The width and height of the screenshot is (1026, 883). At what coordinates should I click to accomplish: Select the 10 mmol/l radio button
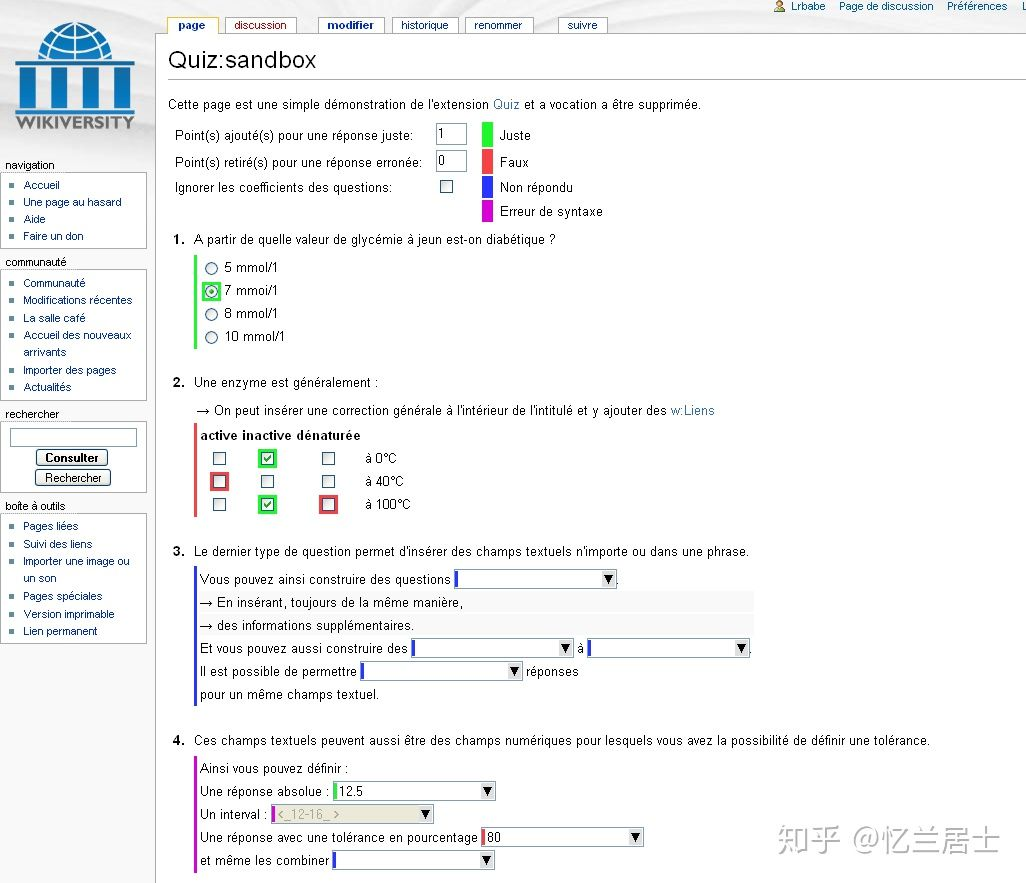211,338
